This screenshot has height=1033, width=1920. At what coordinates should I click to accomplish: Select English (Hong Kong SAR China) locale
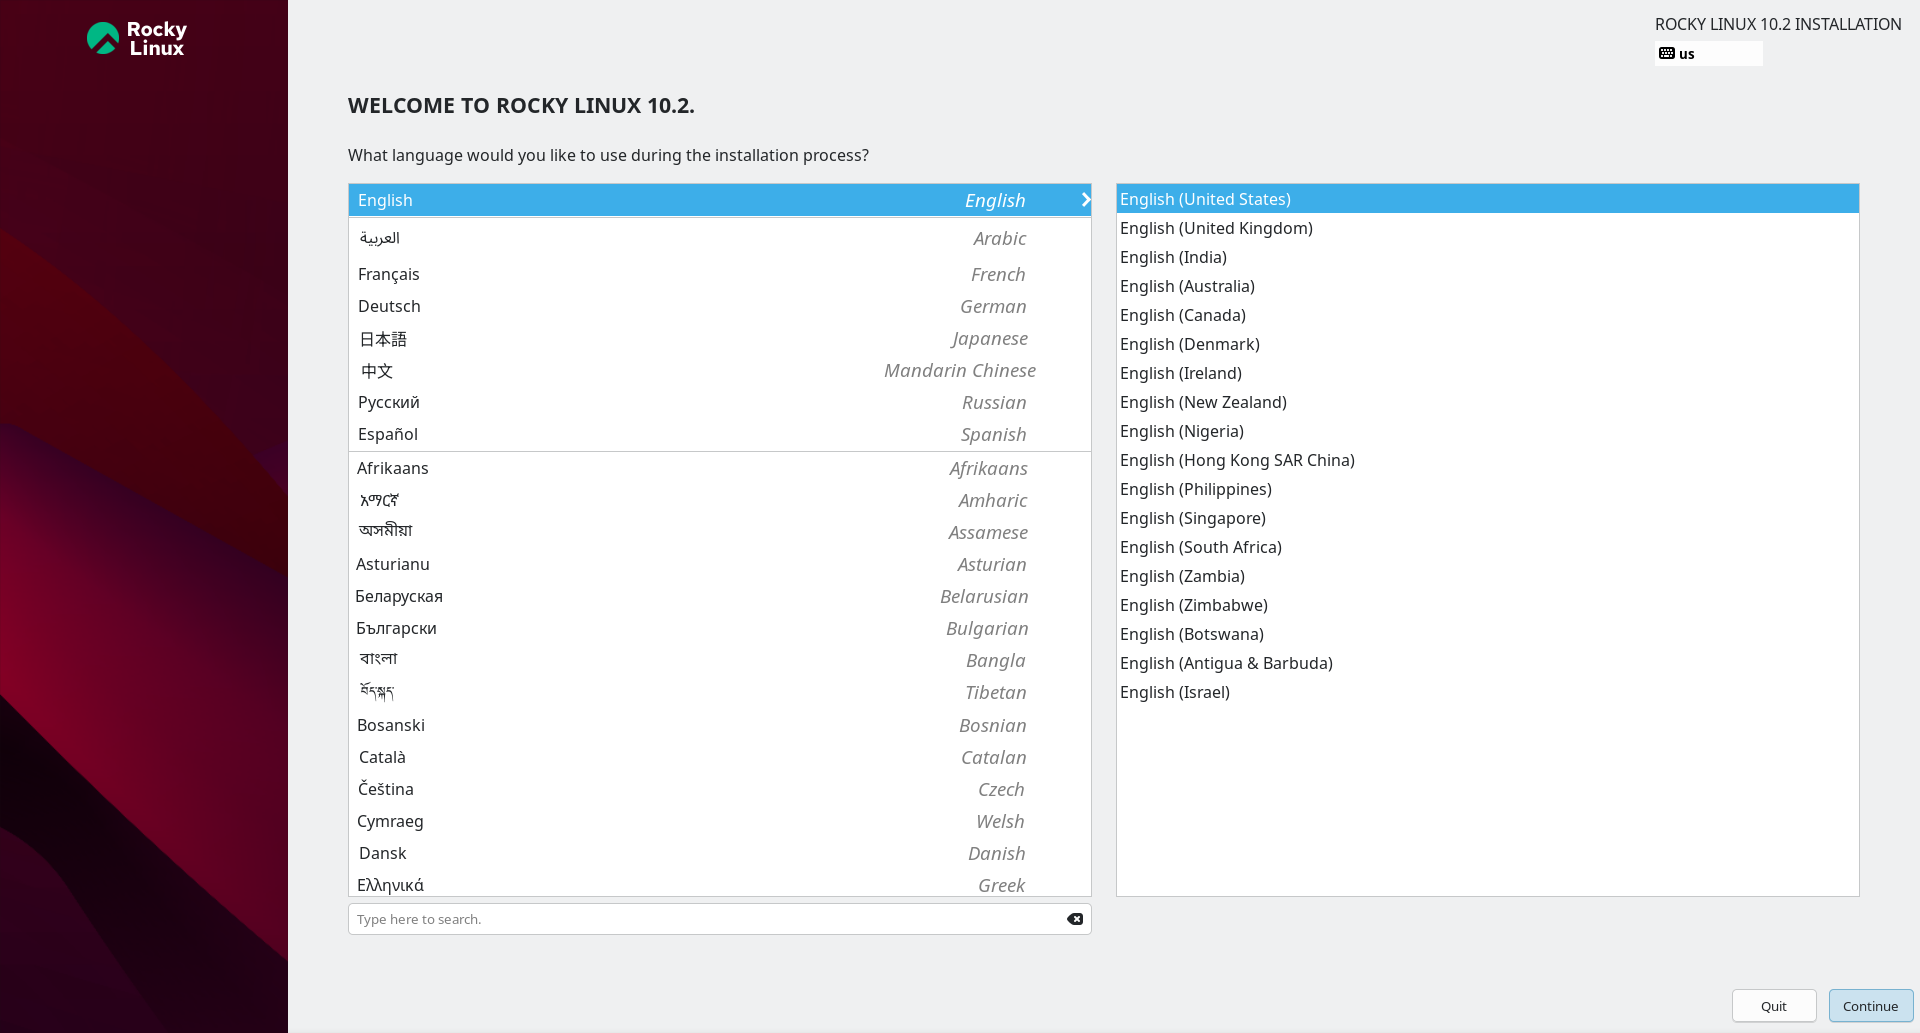[1488, 460]
